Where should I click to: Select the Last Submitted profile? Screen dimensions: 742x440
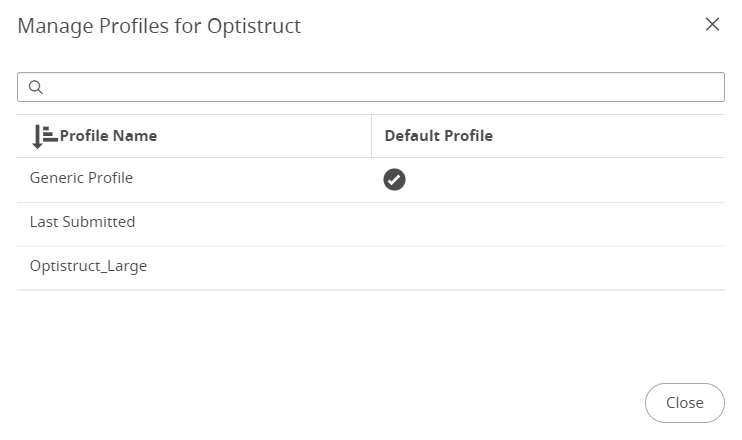coord(82,222)
